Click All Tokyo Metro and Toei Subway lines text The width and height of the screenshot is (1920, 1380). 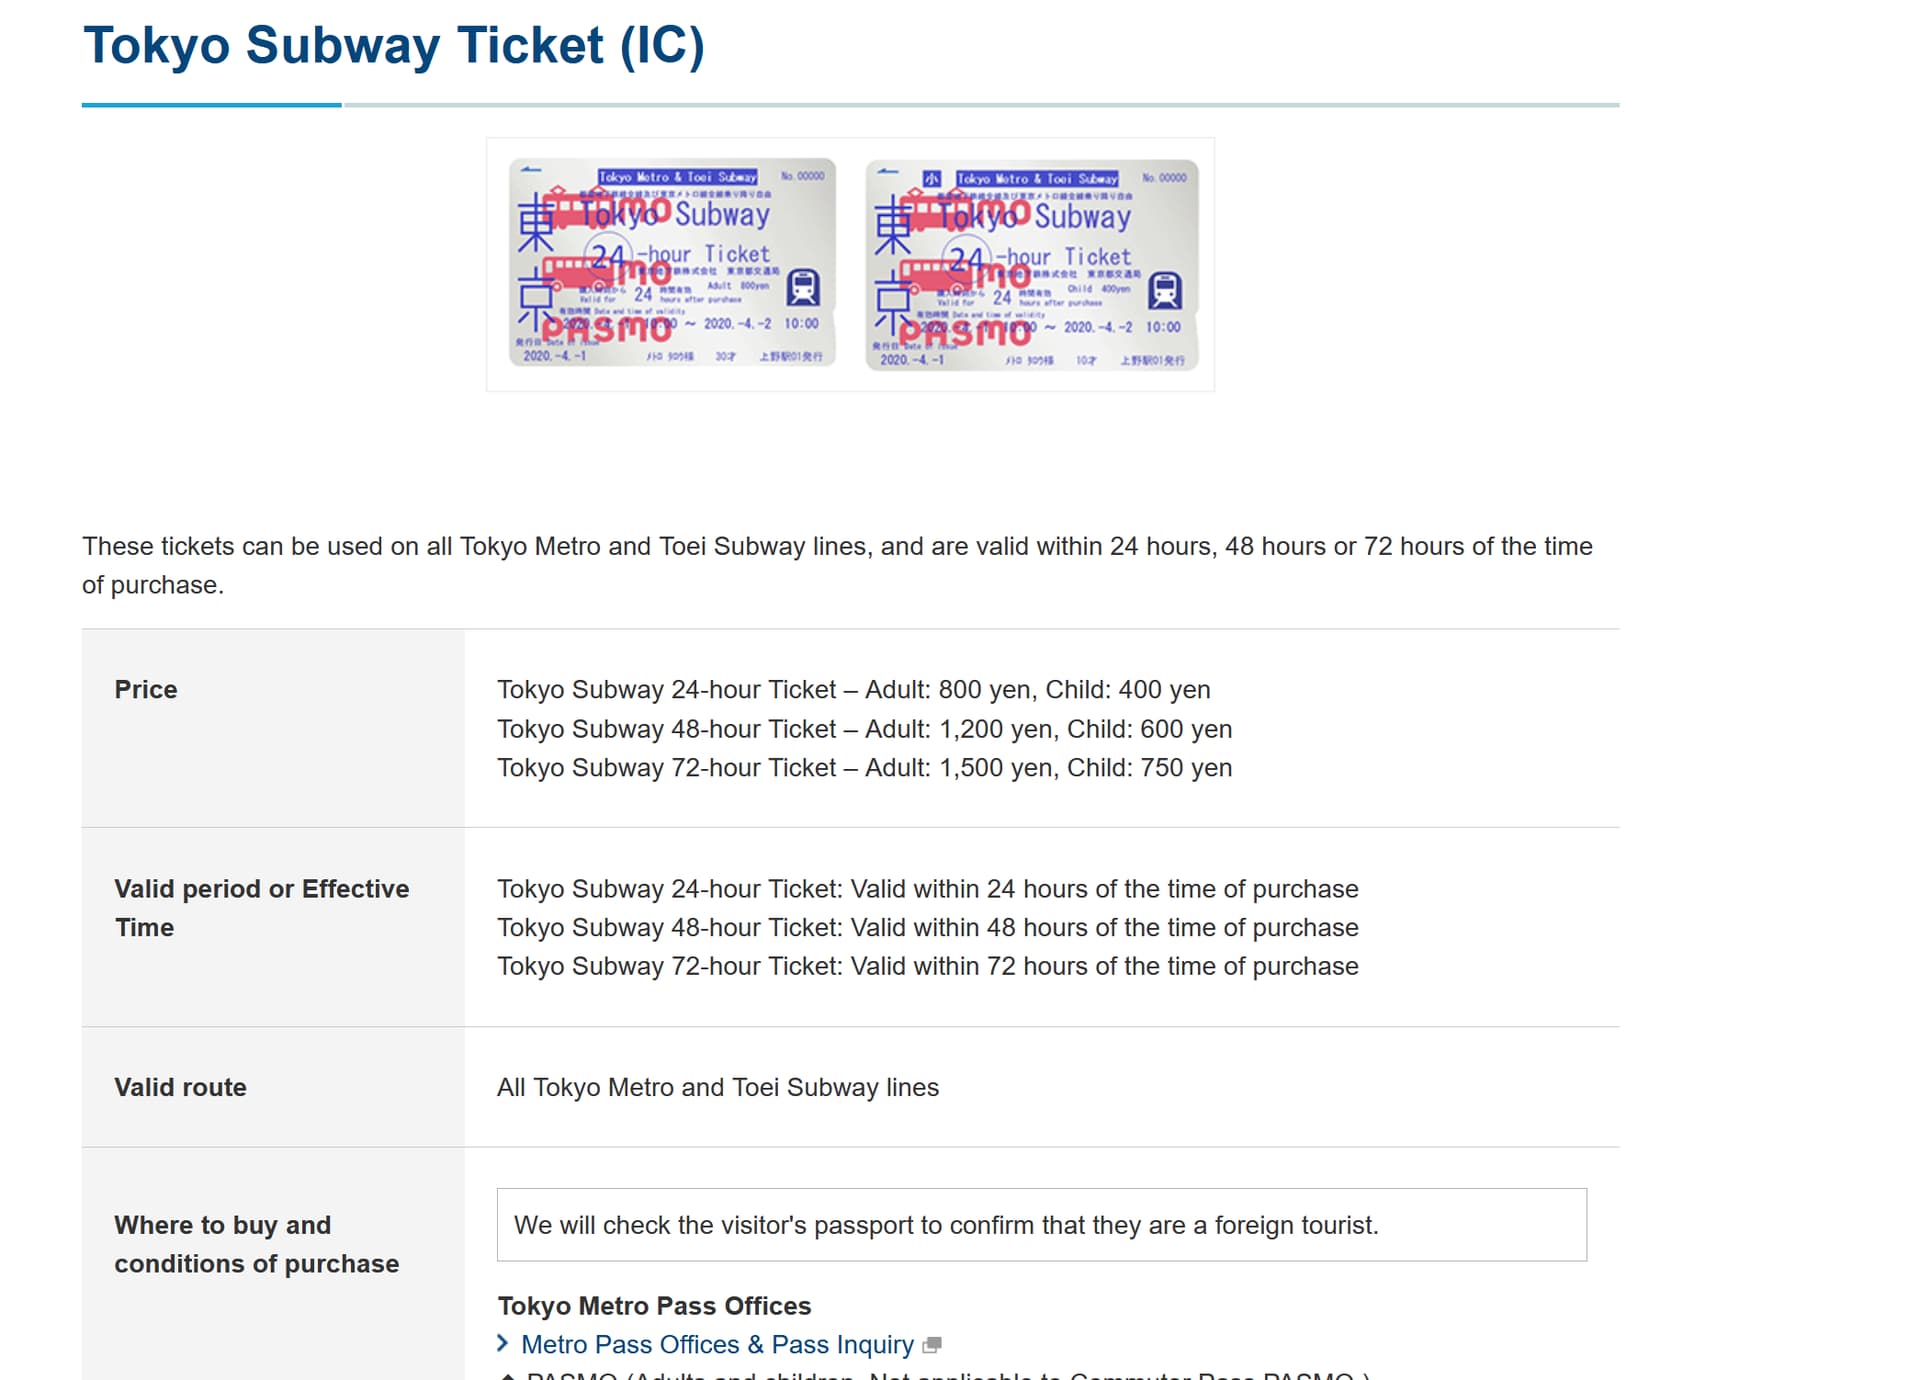[x=718, y=1087]
